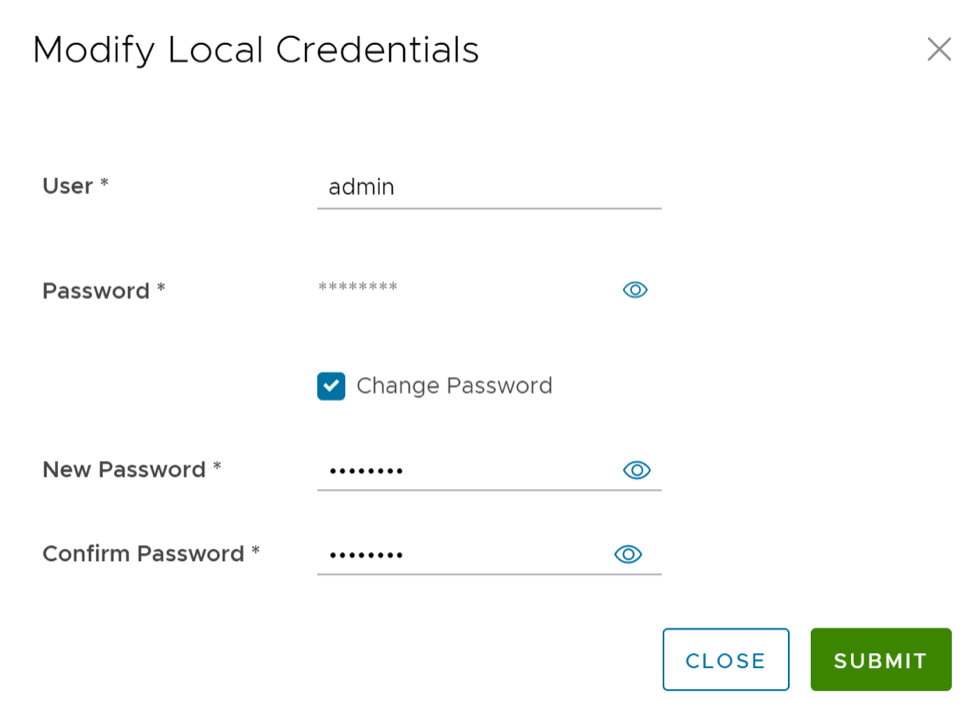Image resolution: width=972 pixels, height=712 pixels.
Task: Click the Change Password checkbox label text
Action: pyautogui.click(x=454, y=386)
